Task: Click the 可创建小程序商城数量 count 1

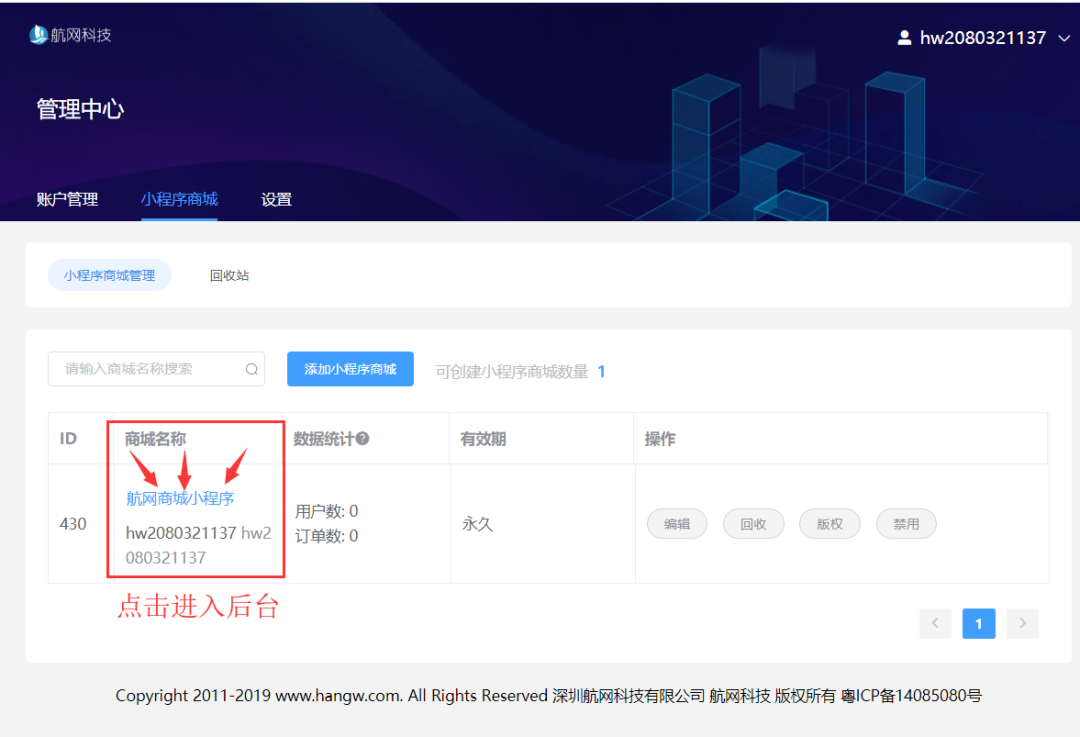Action: pos(601,372)
